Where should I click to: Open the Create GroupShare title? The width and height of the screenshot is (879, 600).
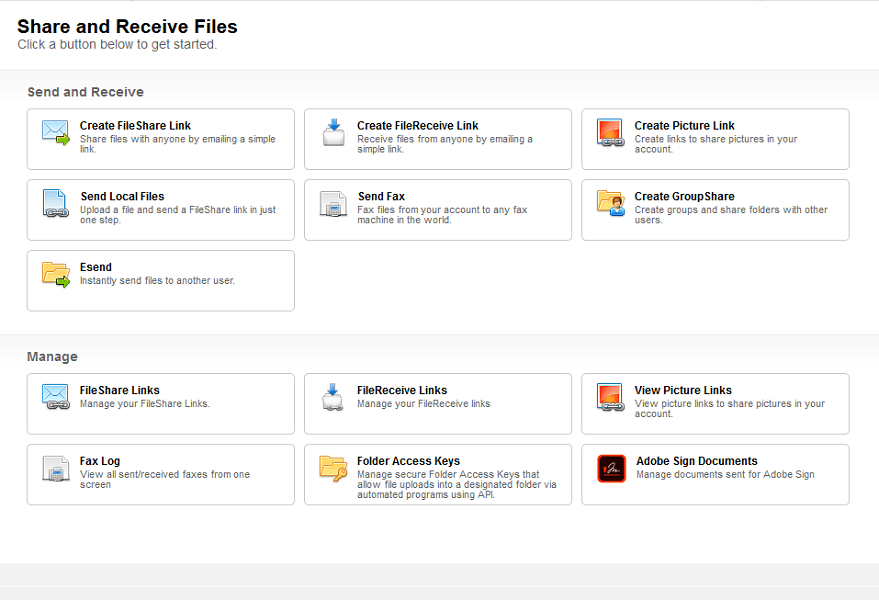(684, 196)
